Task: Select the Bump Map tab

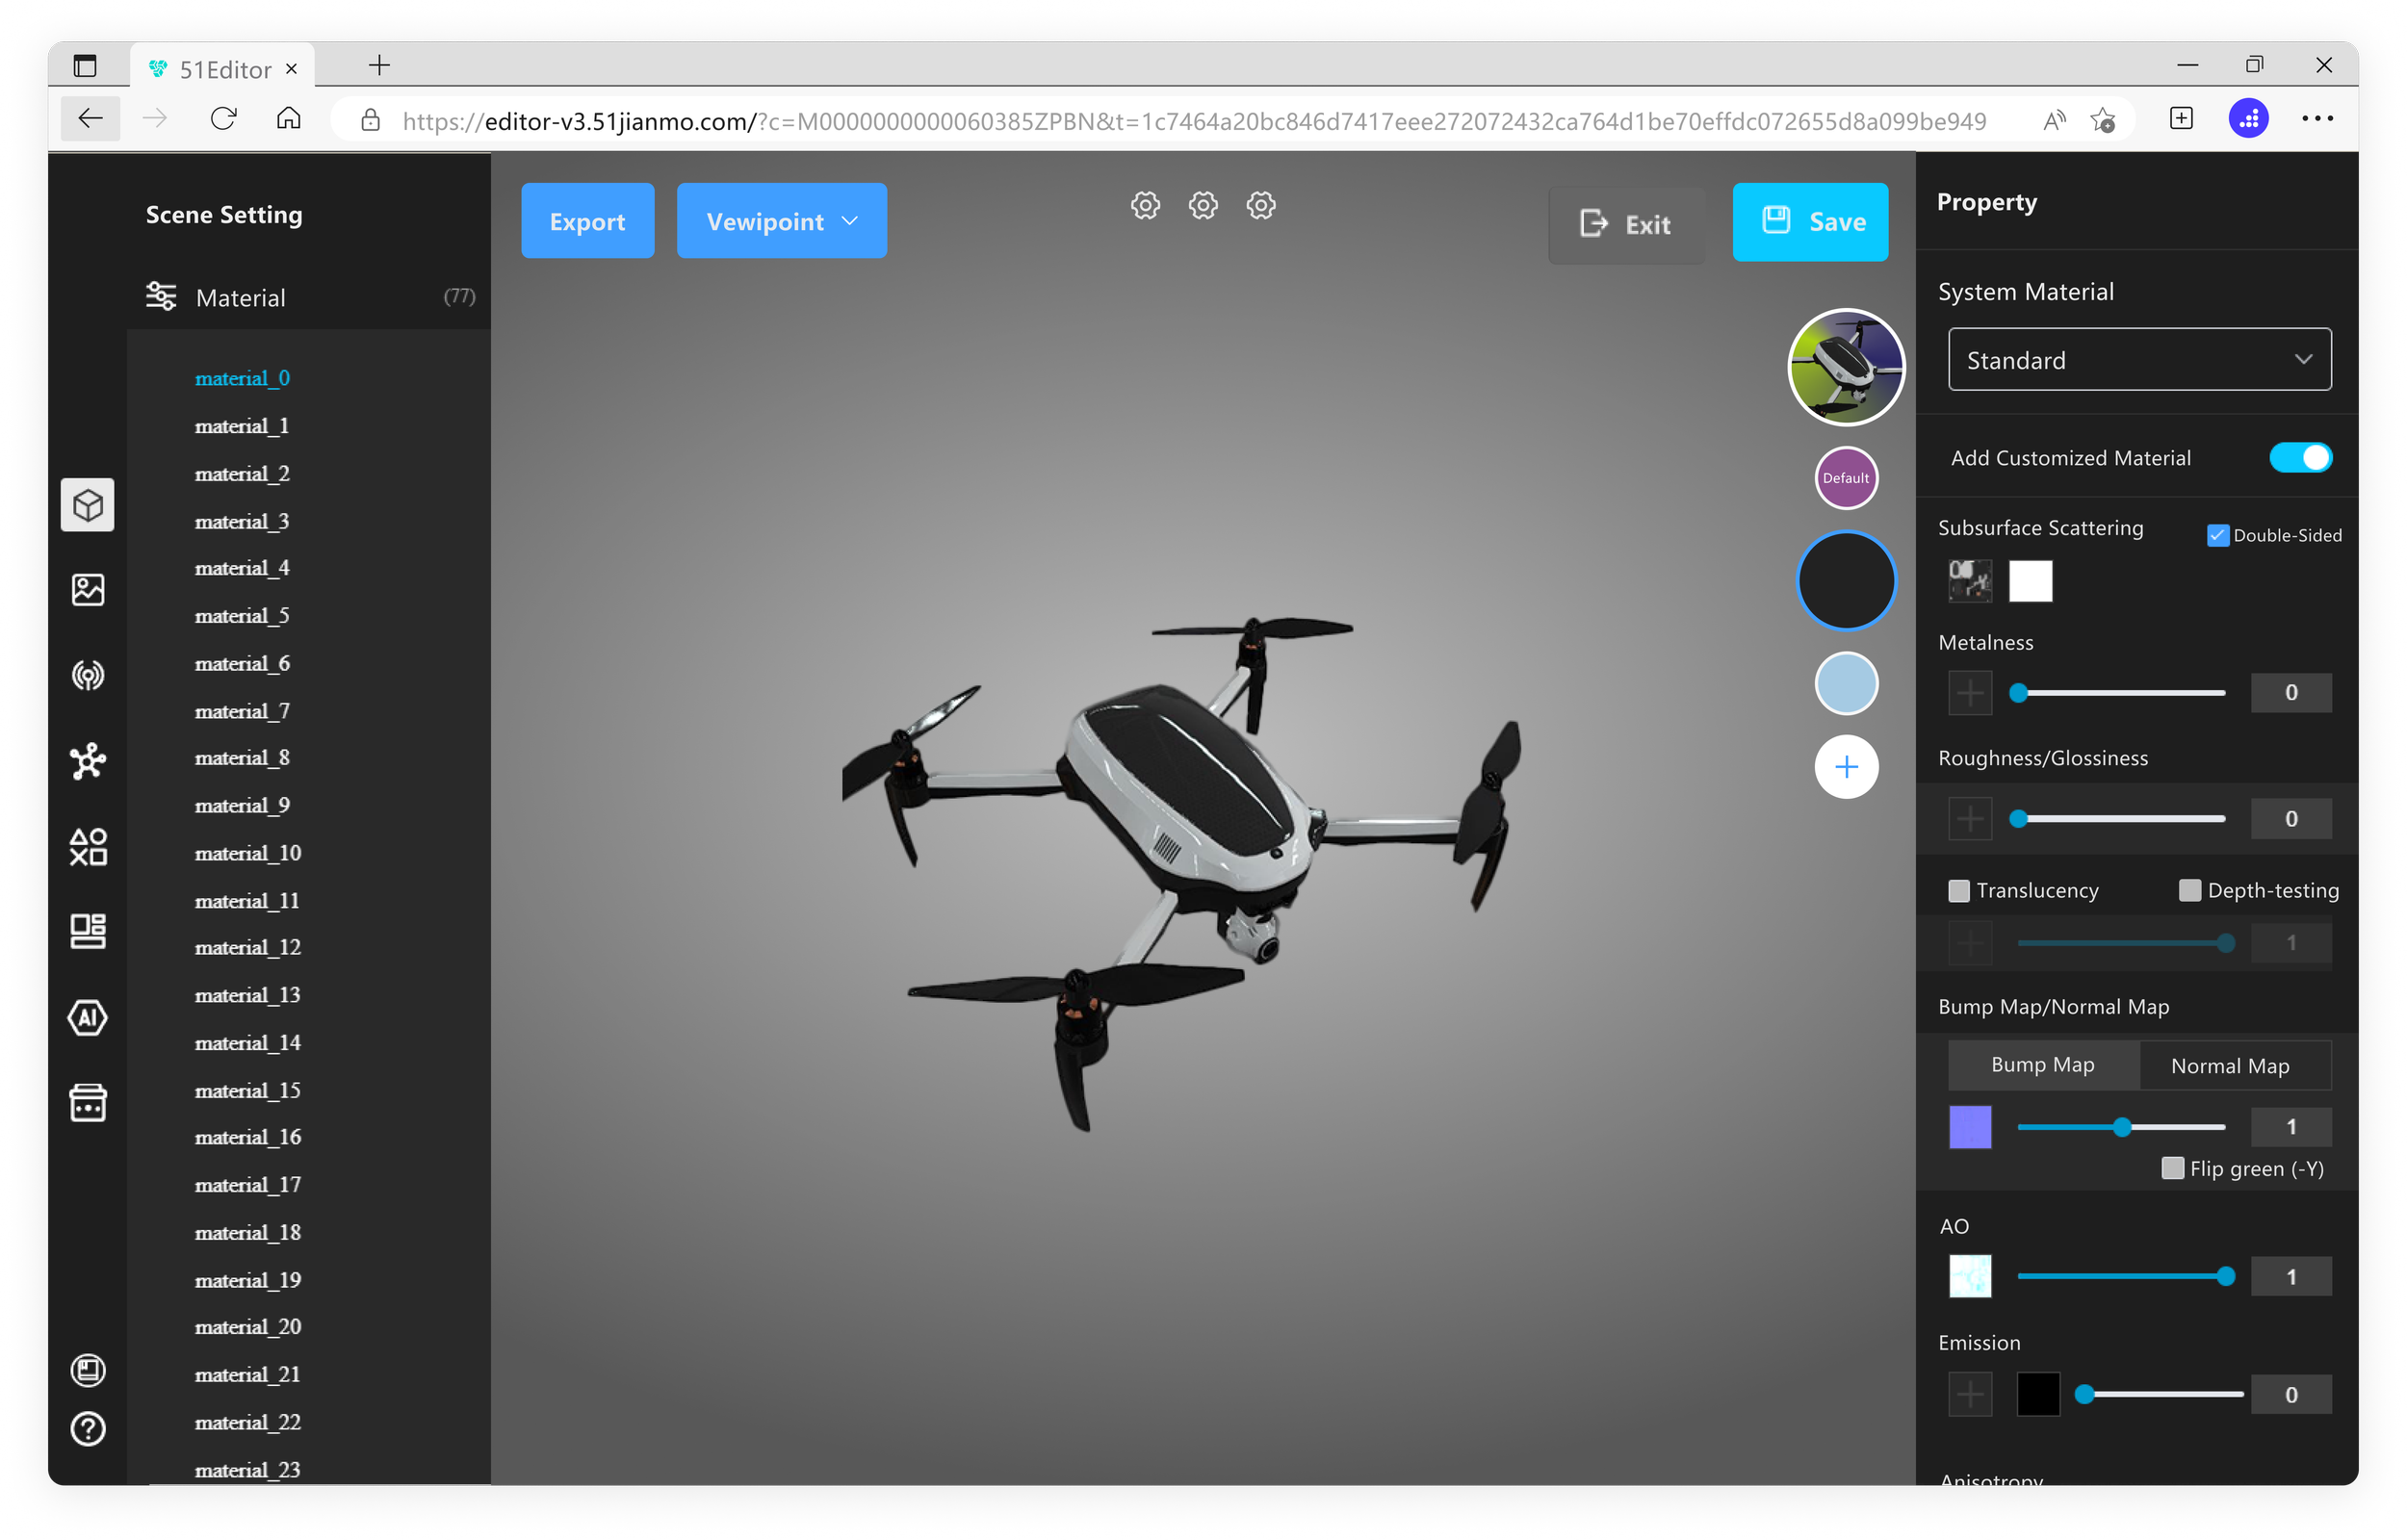Action: [x=2042, y=1065]
